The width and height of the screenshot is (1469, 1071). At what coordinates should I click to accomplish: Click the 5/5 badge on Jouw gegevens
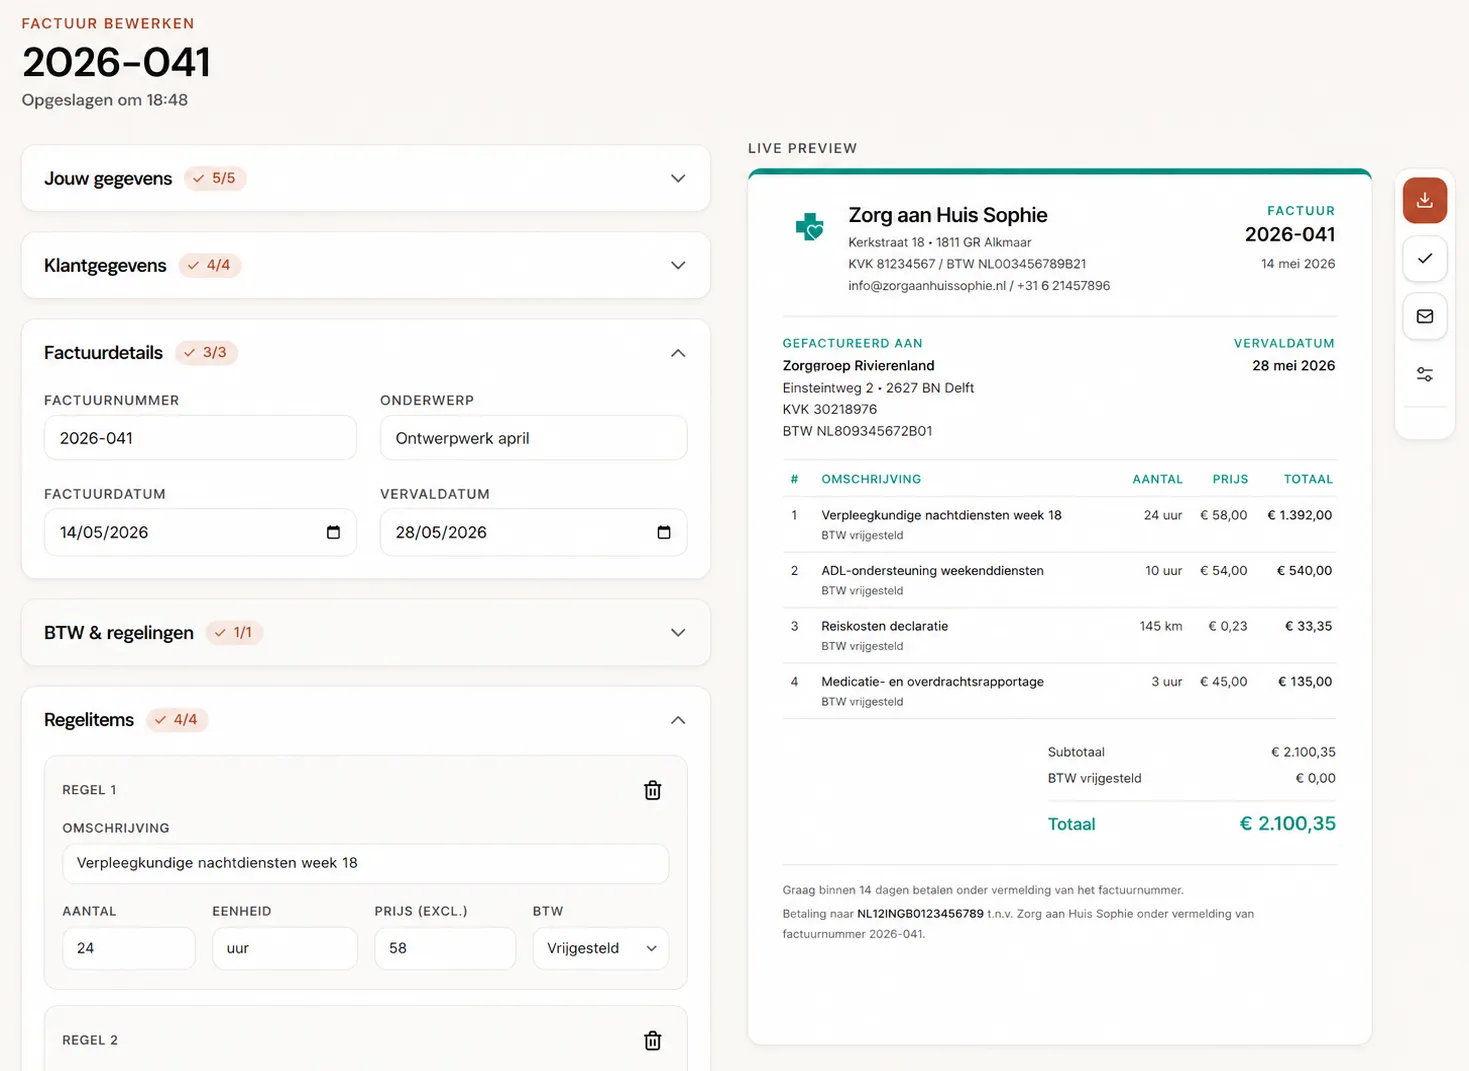coord(215,178)
